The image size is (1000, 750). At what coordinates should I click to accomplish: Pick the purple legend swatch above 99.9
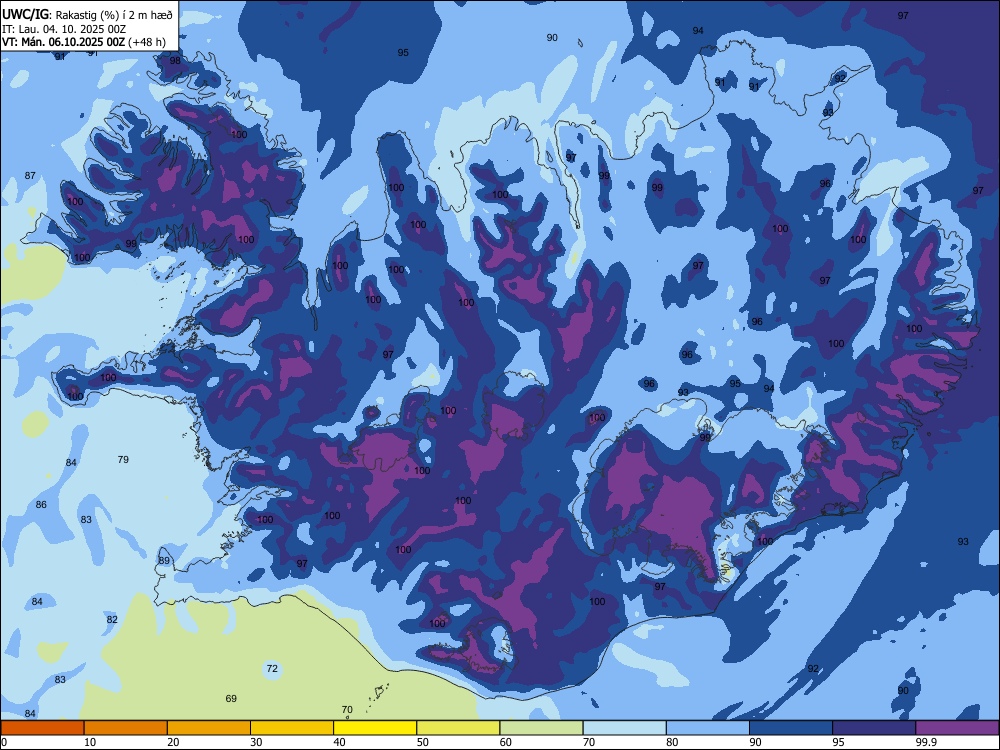pyautogui.click(x=957, y=728)
